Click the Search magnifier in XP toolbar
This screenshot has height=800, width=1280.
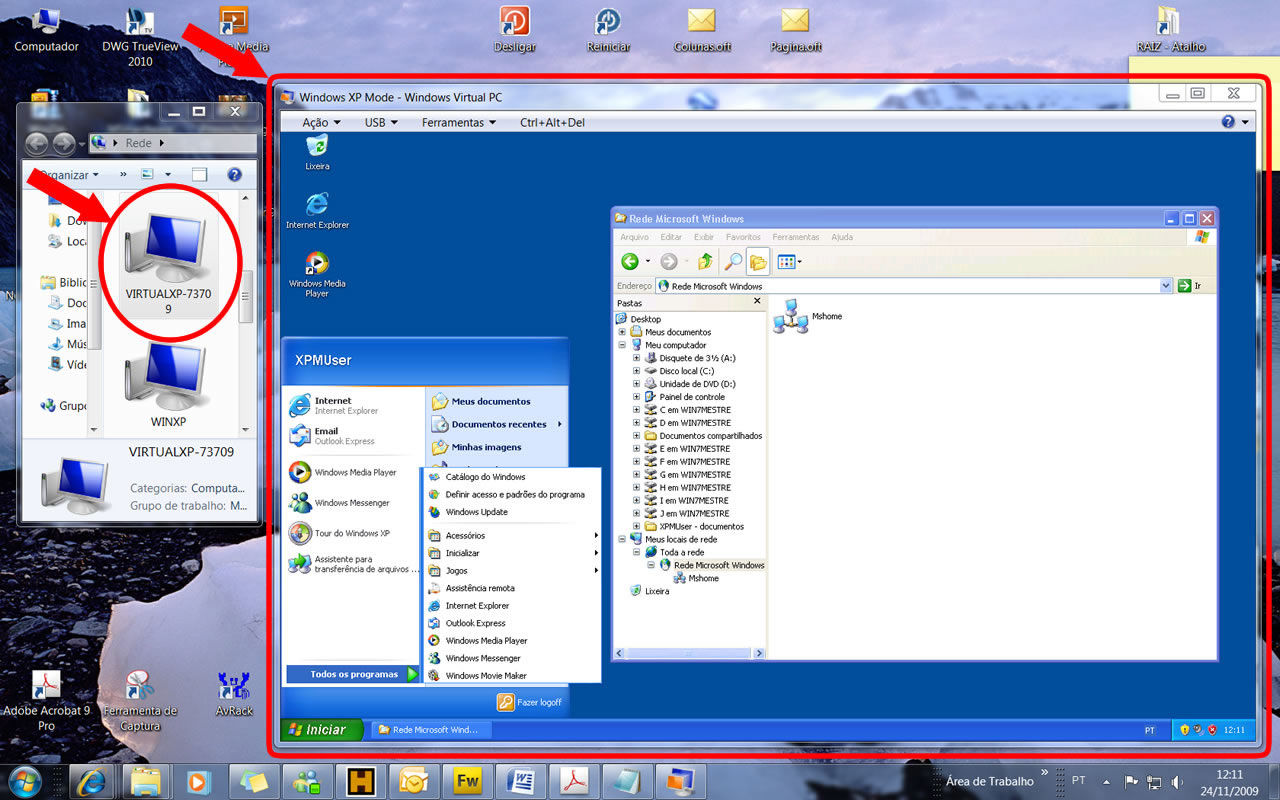(733, 261)
